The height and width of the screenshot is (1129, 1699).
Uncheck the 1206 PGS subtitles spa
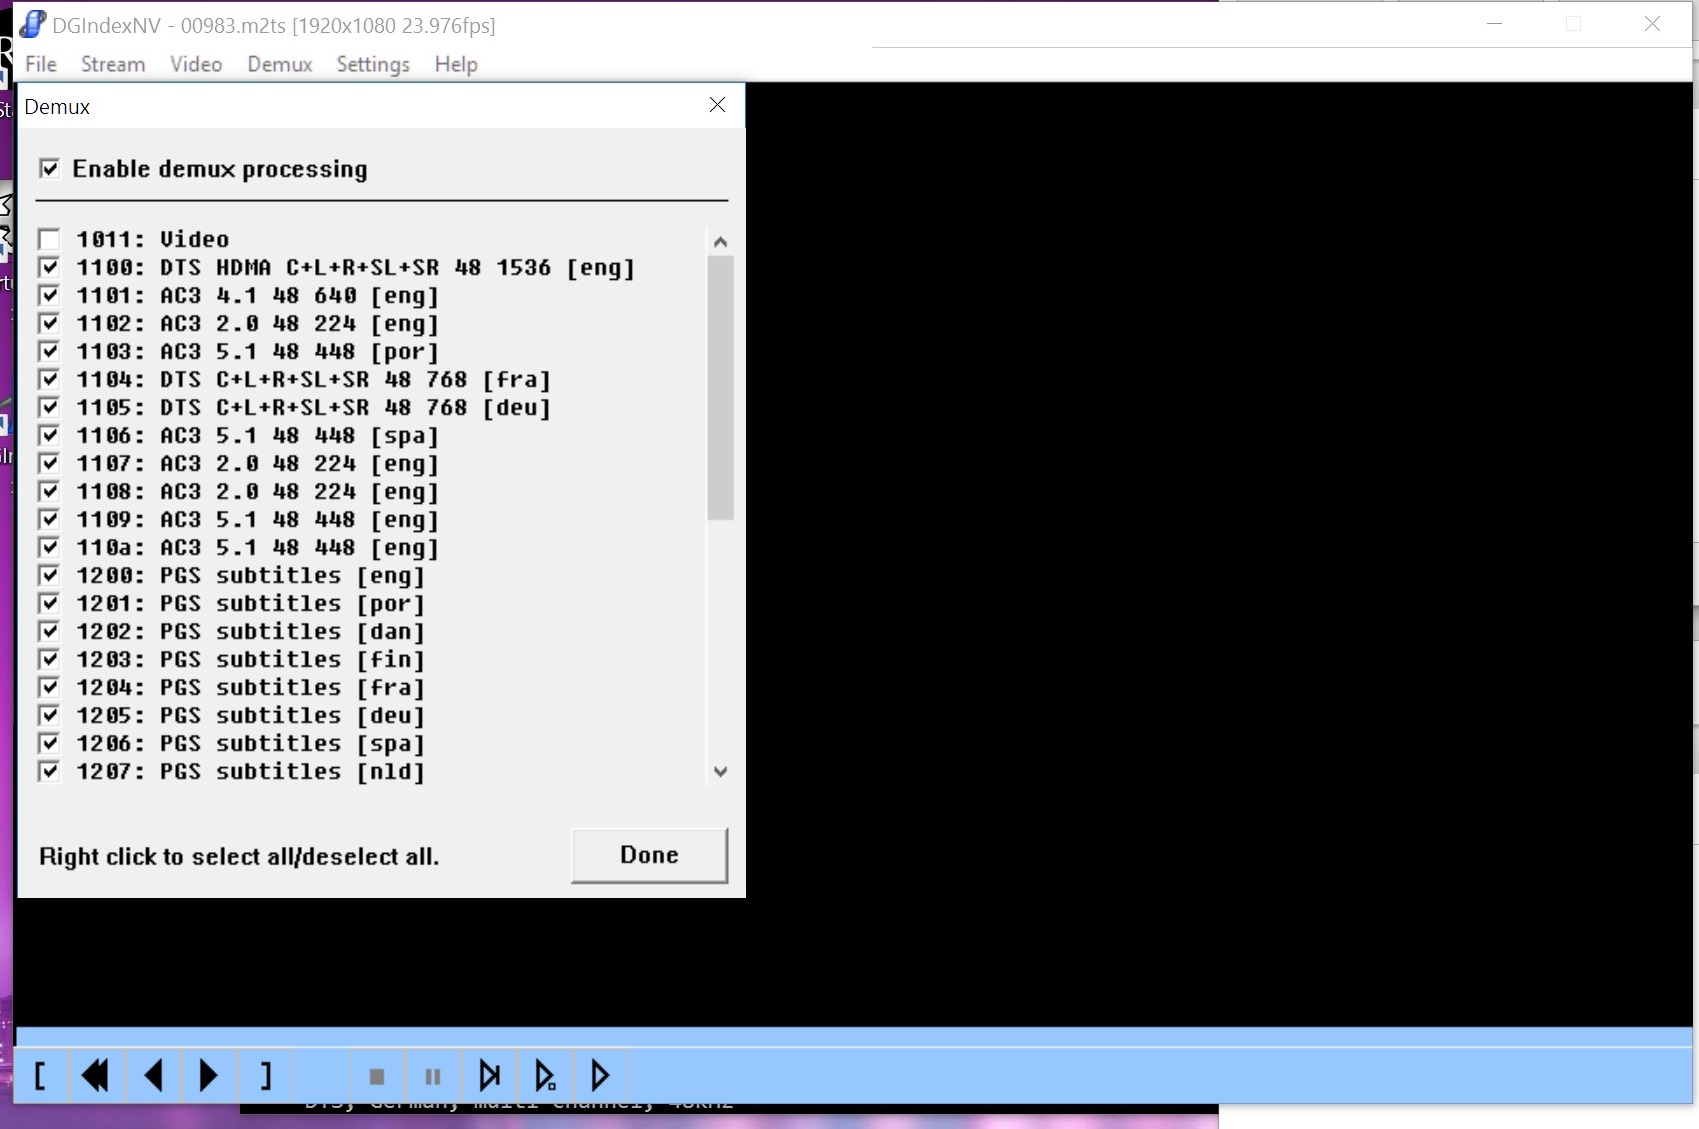pyautogui.click(x=49, y=743)
